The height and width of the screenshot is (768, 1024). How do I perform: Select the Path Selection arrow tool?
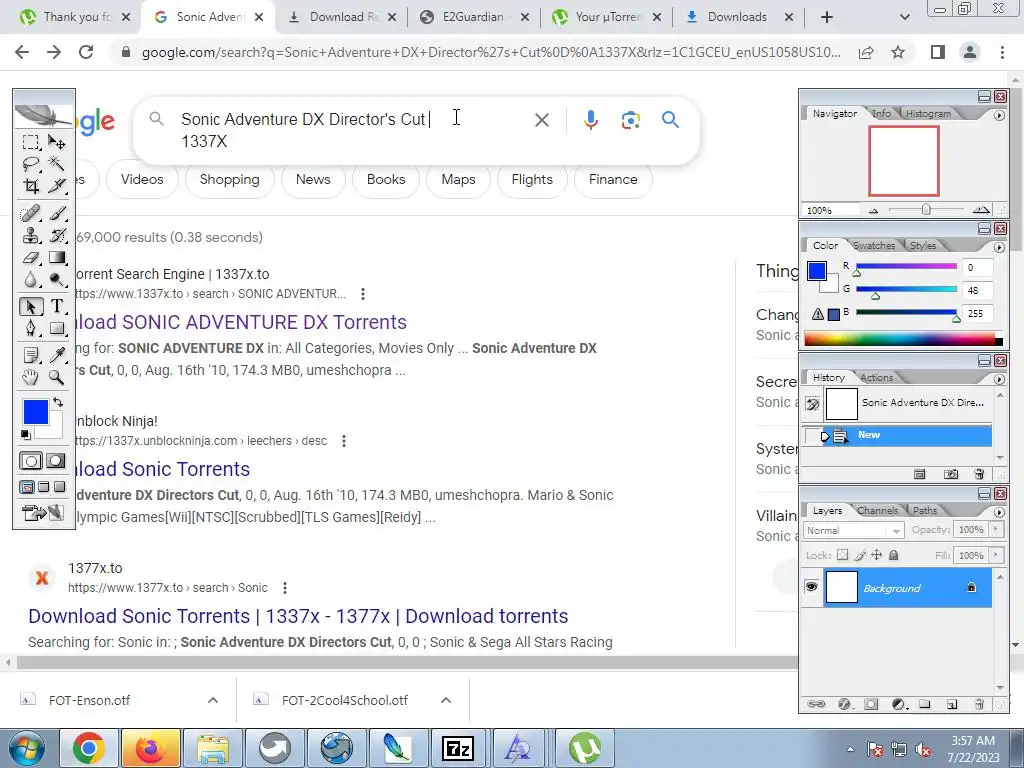tap(31, 306)
